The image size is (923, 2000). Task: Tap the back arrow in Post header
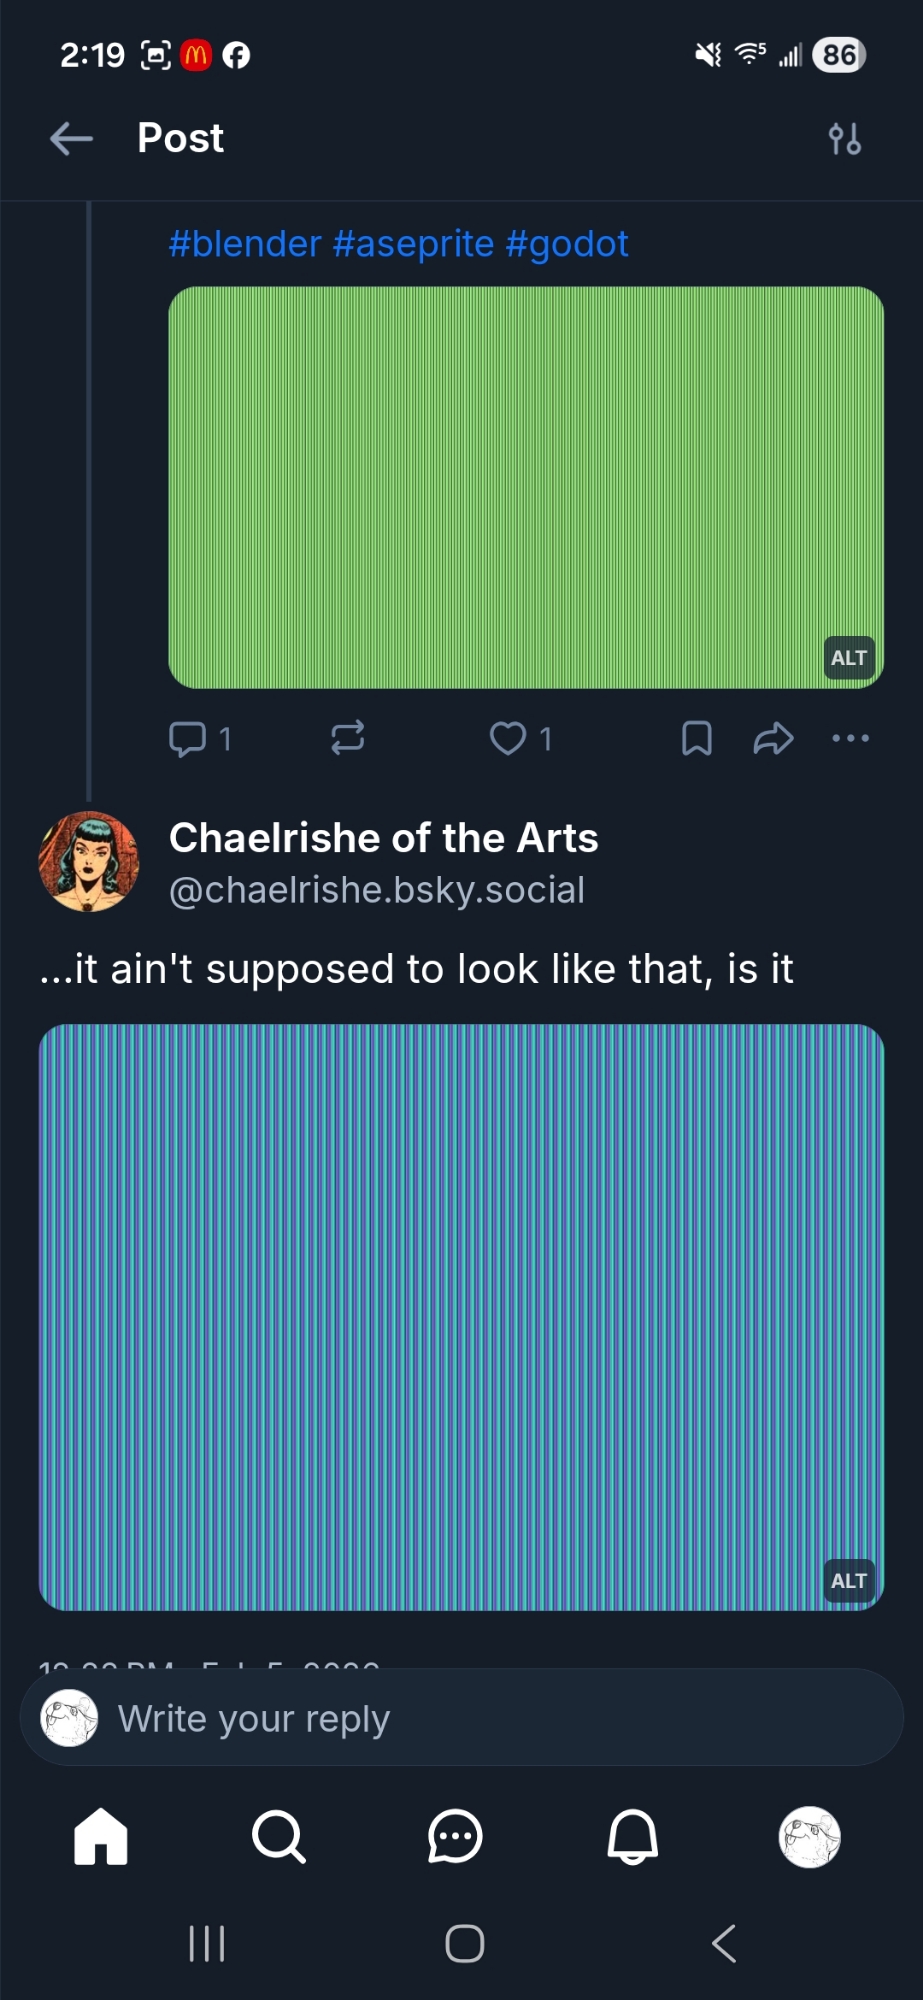(x=71, y=138)
